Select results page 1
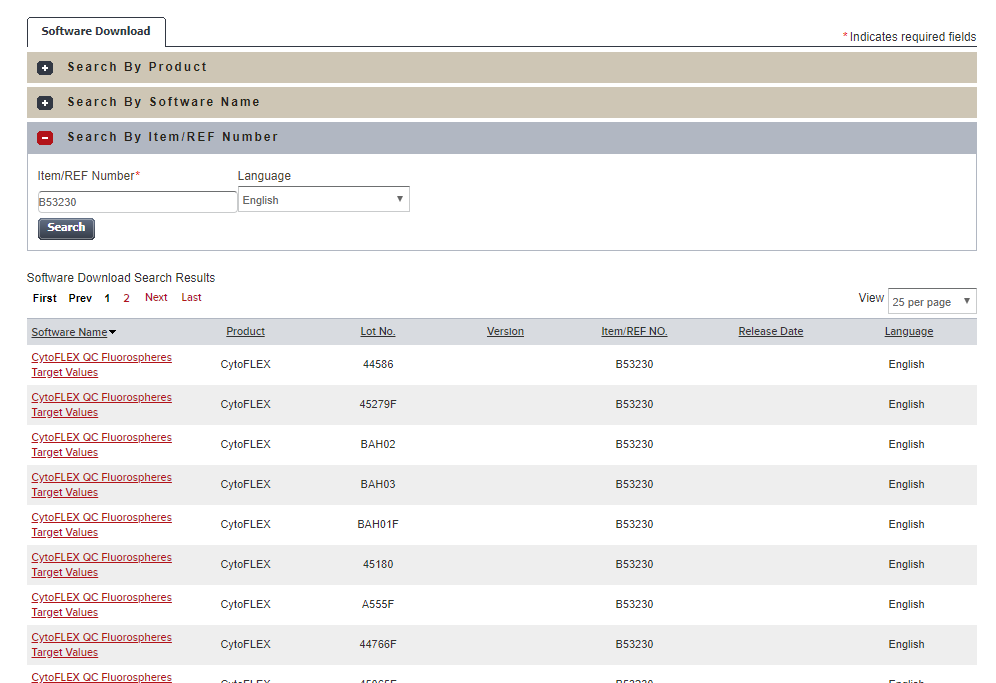This screenshot has height=683, width=996. (107, 298)
